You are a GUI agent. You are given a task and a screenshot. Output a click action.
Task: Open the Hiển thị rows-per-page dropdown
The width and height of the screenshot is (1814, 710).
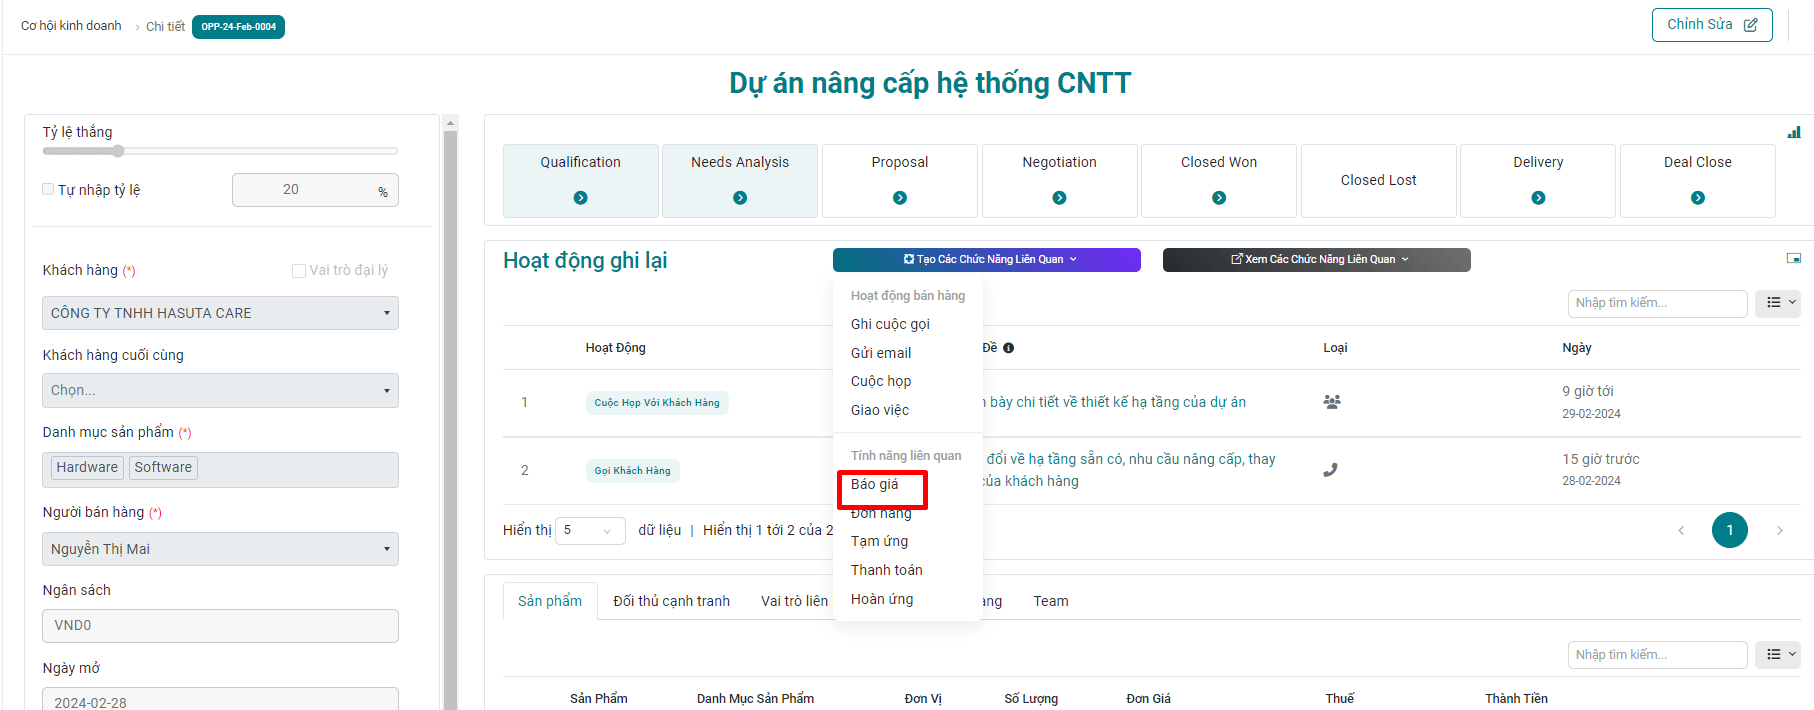pos(589,530)
